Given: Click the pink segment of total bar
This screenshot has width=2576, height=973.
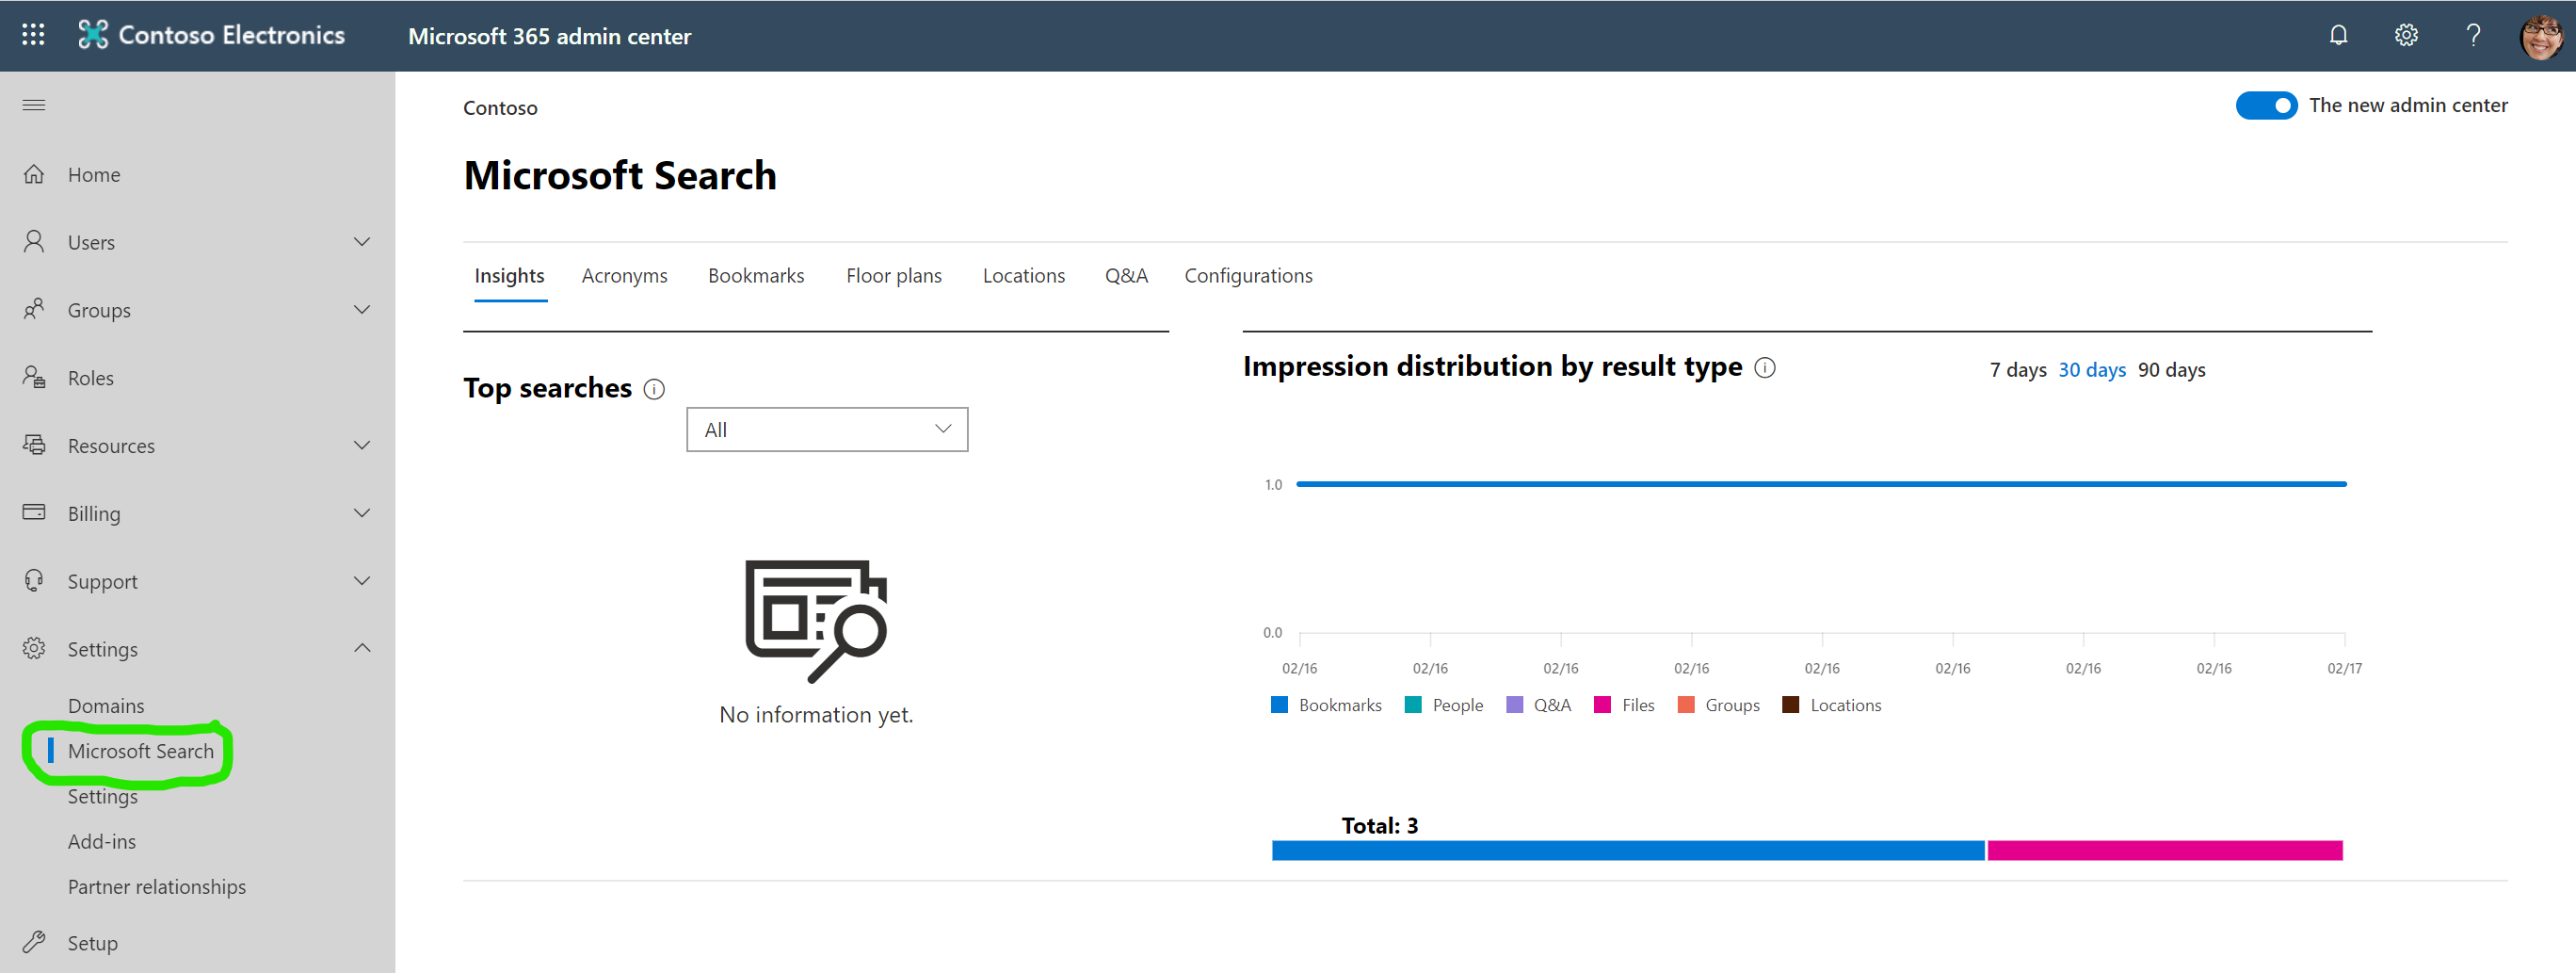Looking at the screenshot, I should click(x=2165, y=850).
